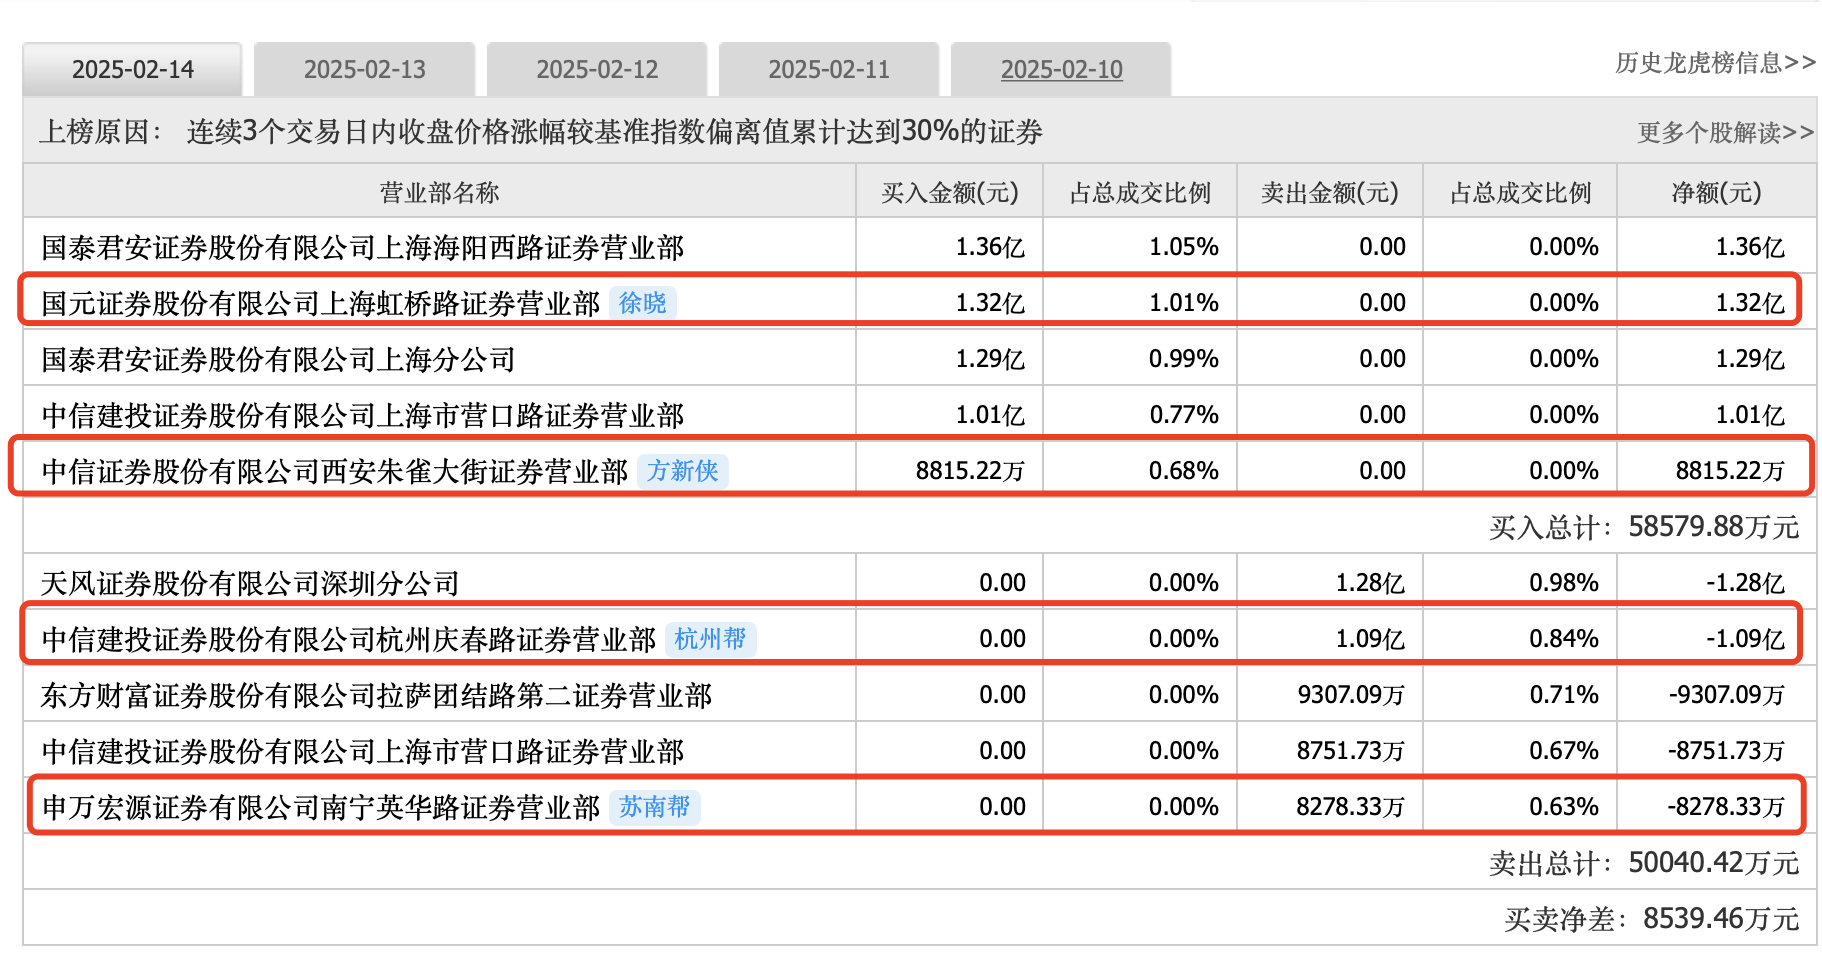Screen dimensions: 1822x954
Task: Click 更多个股解读 link
Action: pos(1724,132)
